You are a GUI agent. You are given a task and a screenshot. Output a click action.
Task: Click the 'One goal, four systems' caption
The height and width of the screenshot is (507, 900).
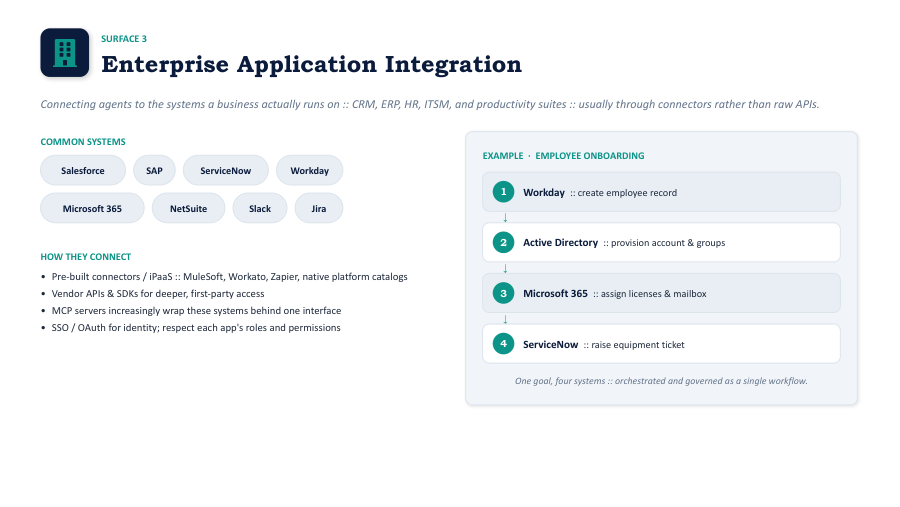click(x=661, y=381)
